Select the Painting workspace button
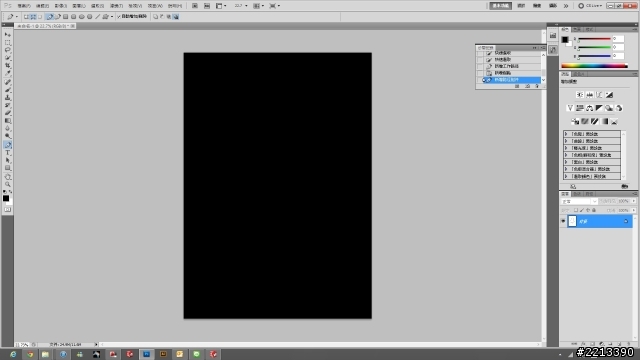The image size is (640, 360). tap(538, 6)
